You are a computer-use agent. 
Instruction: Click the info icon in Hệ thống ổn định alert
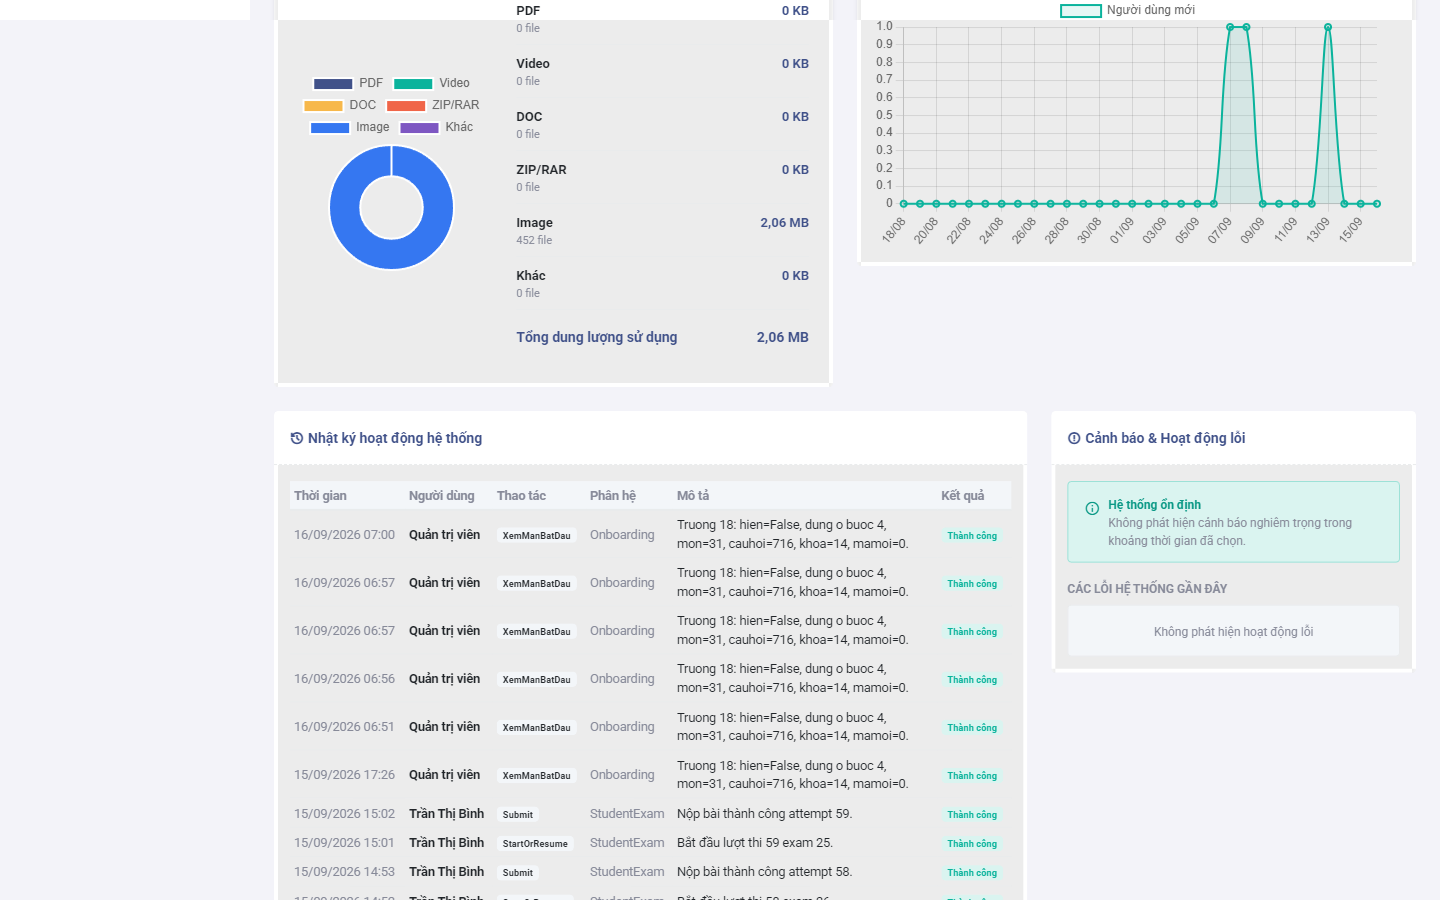[x=1092, y=508]
